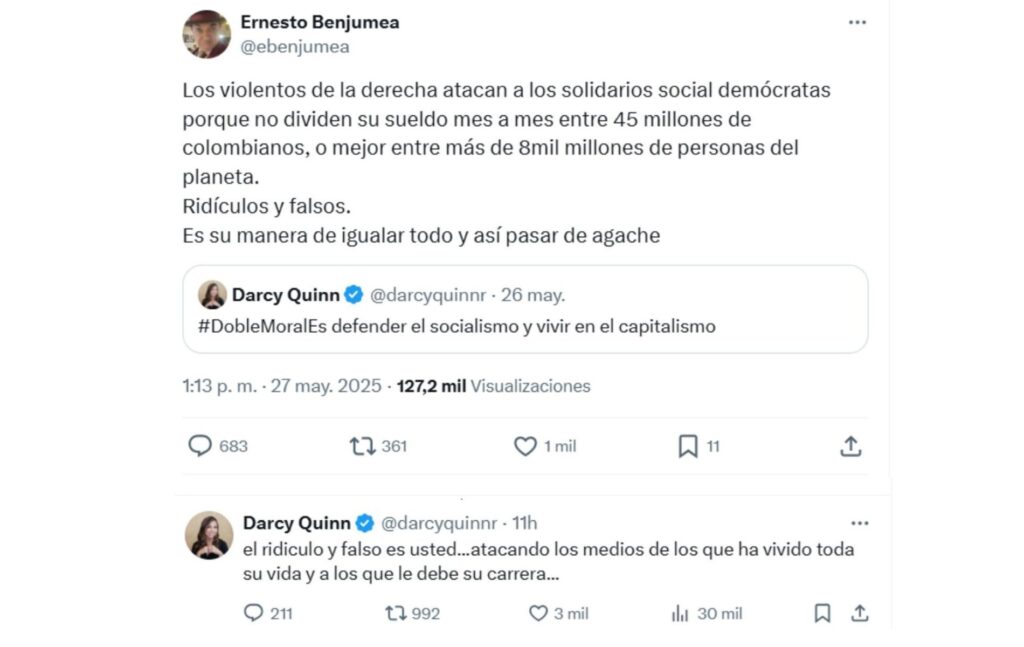
Task: Click the verified badge in the quoted tweet
Action: coord(351,294)
